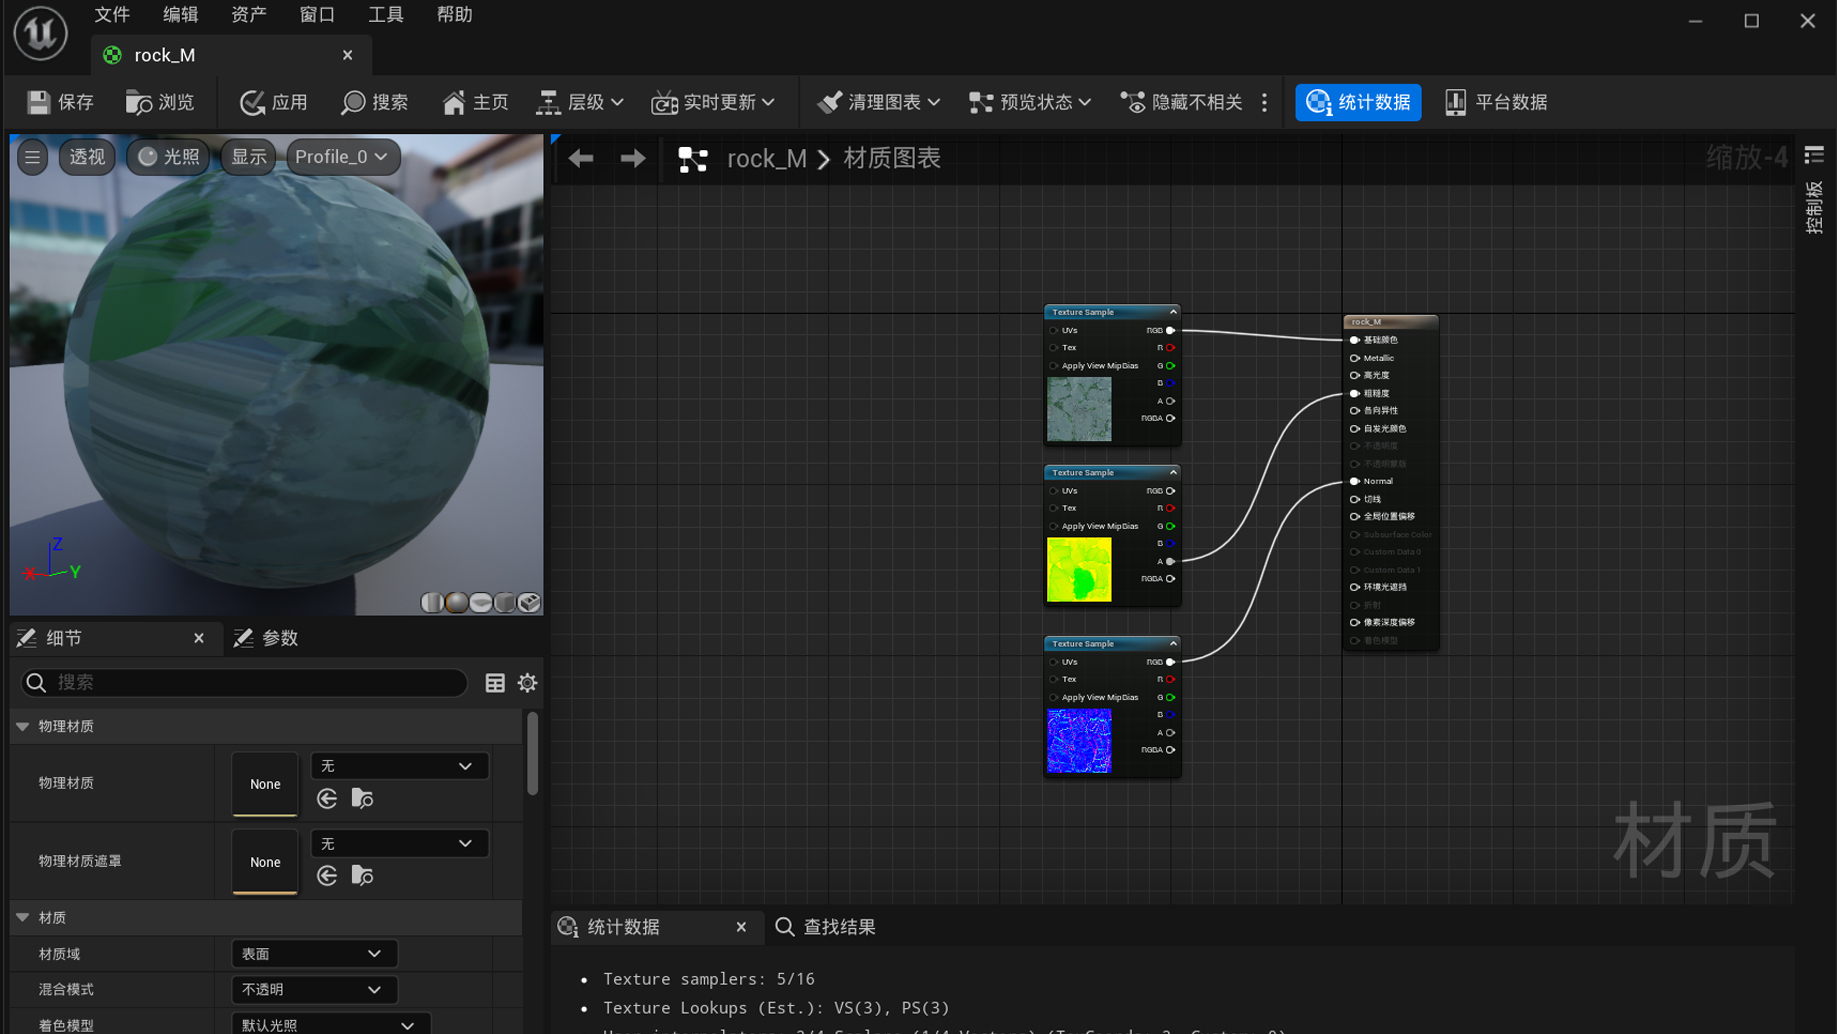Apply material with 应用 button

point(274,102)
